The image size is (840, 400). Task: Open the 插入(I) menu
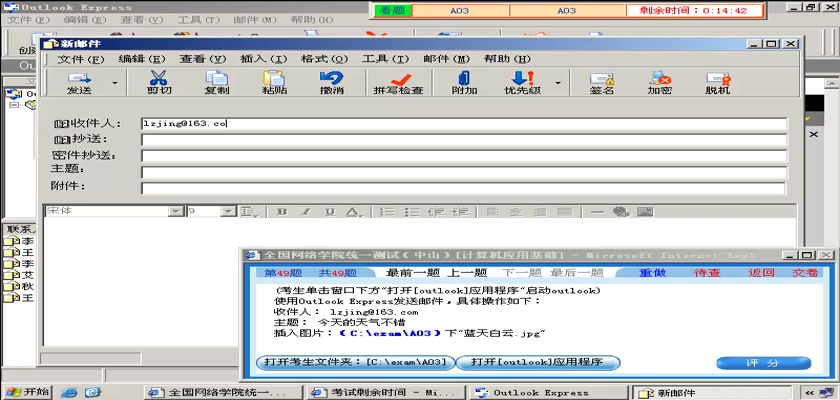pos(264,59)
